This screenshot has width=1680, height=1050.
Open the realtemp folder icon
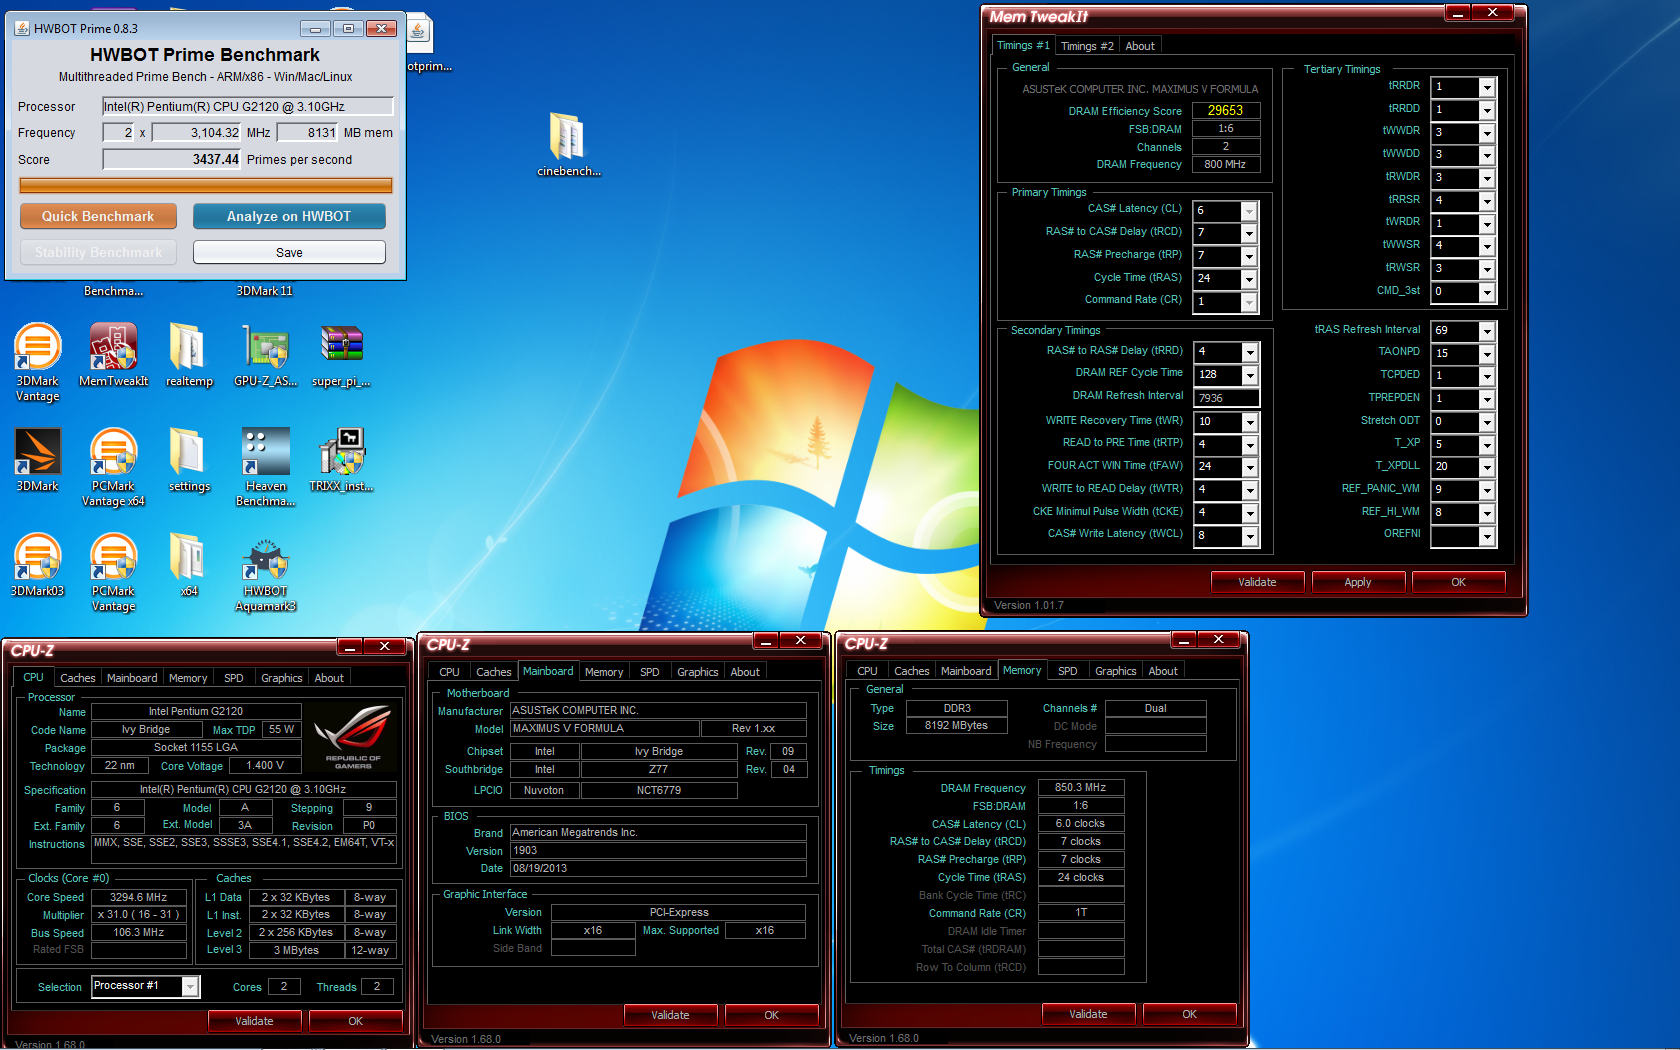pyautogui.click(x=189, y=355)
